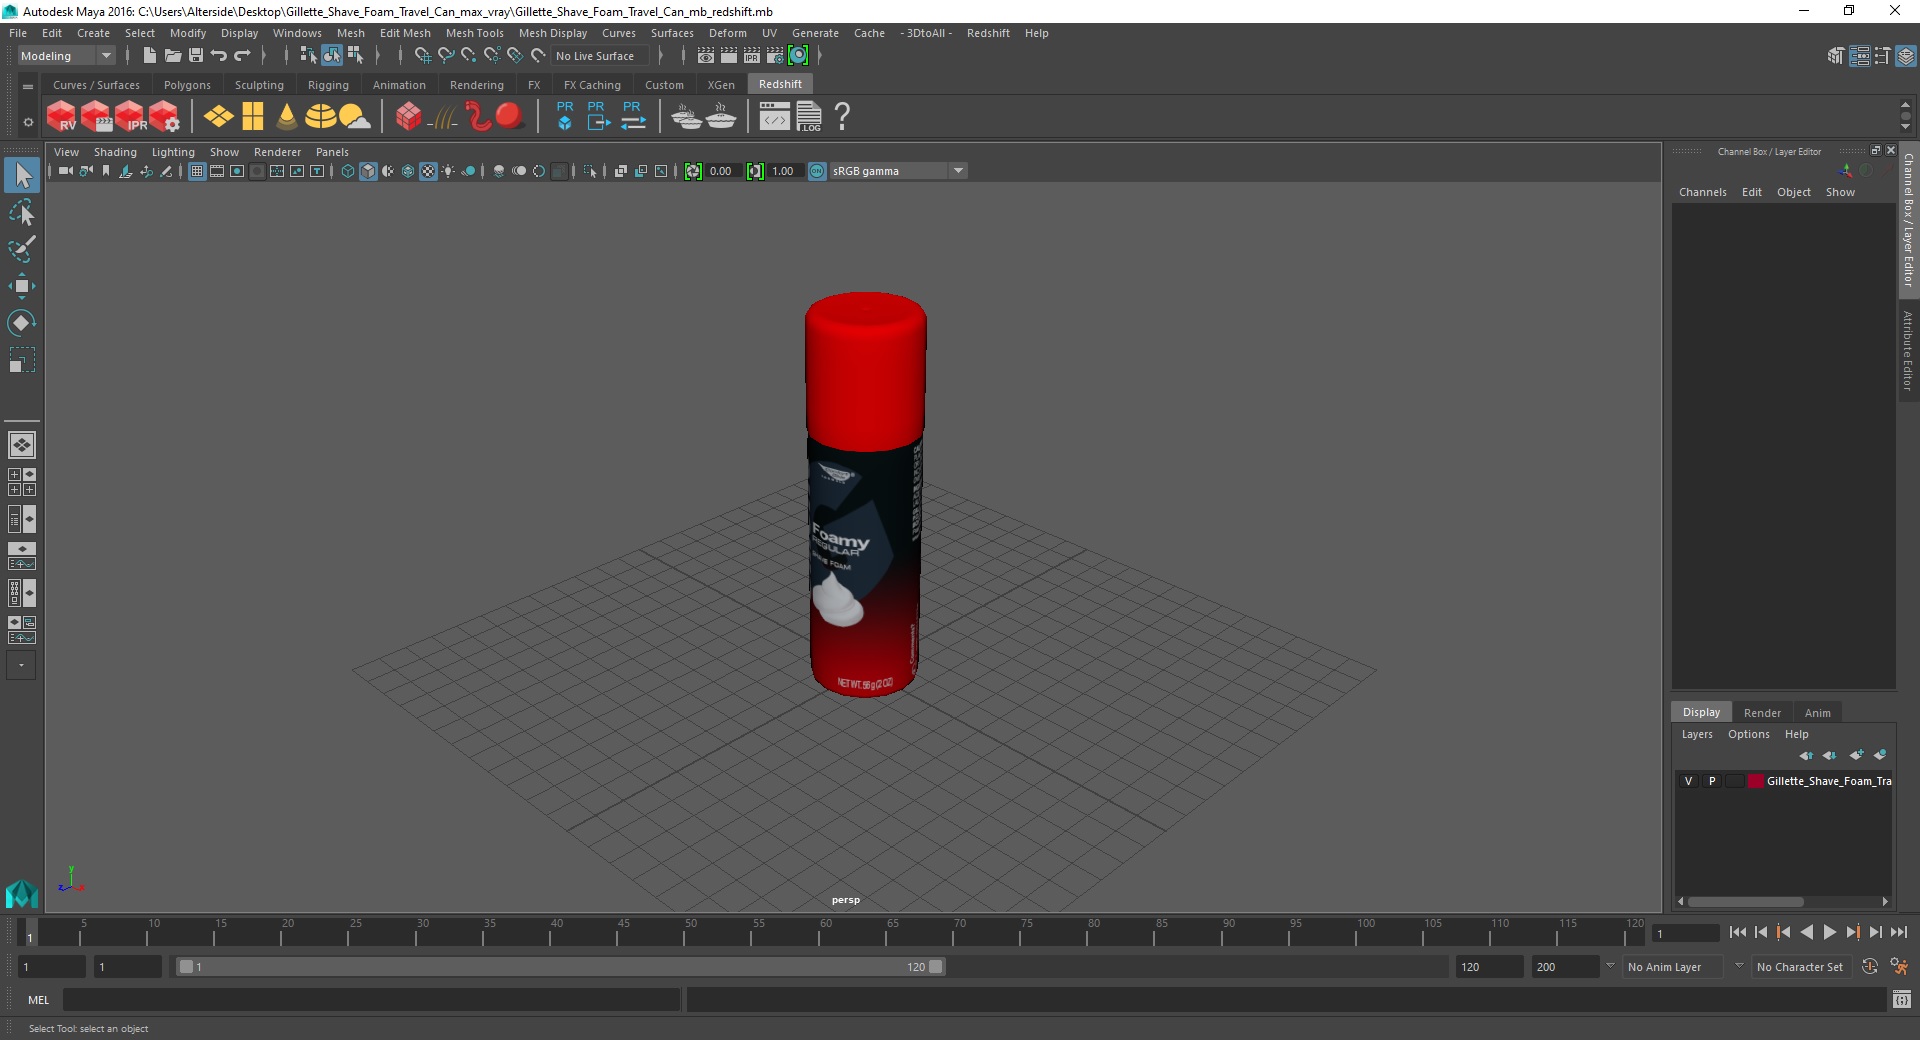The width and height of the screenshot is (1920, 1040).
Task: Open the Modeling menu set dropdown
Action: coord(66,56)
